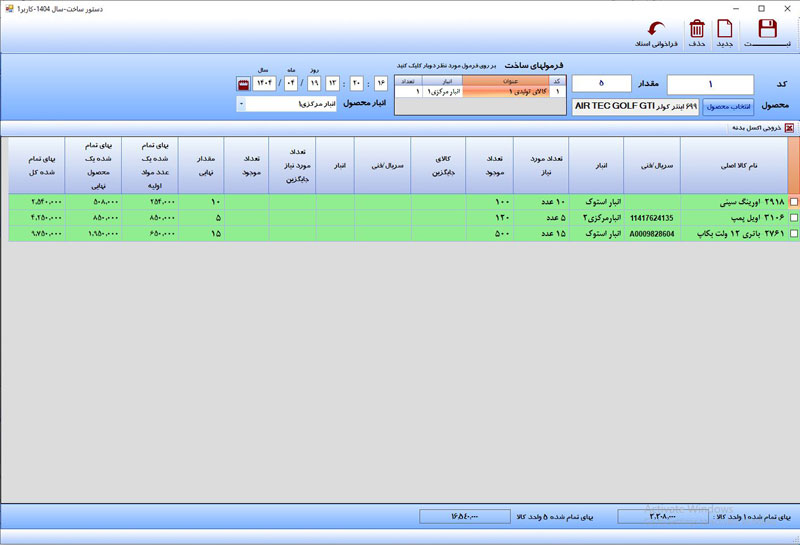Click the مقدار quantity input field
800x545 pixels.
pos(602,83)
